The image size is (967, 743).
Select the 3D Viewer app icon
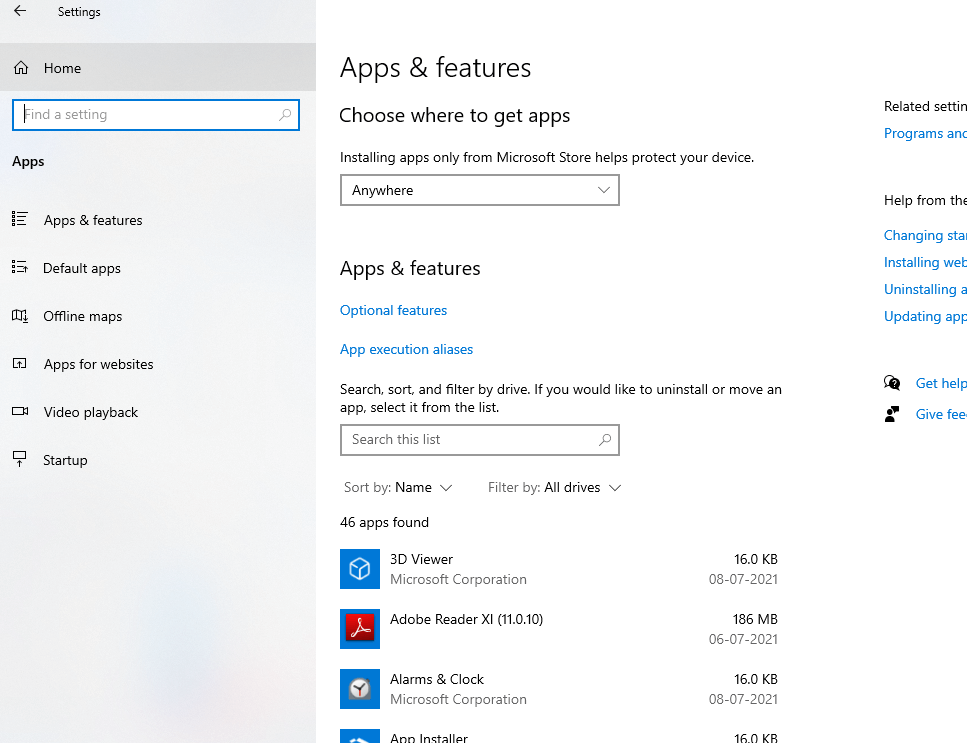(x=360, y=569)
